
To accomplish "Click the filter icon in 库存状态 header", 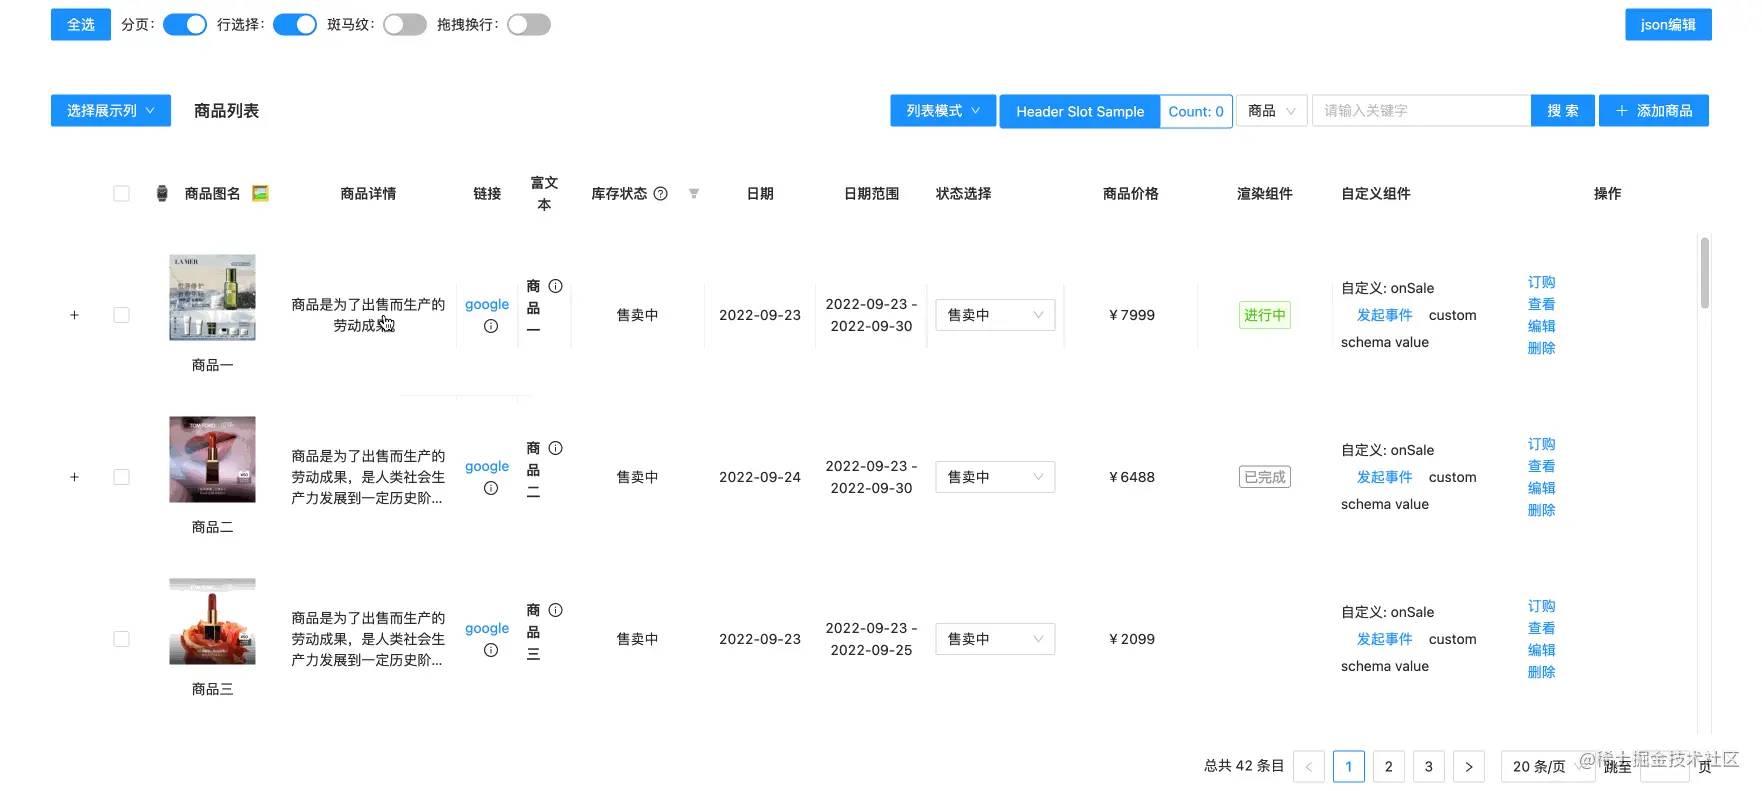I will click(x=694, y=194).
